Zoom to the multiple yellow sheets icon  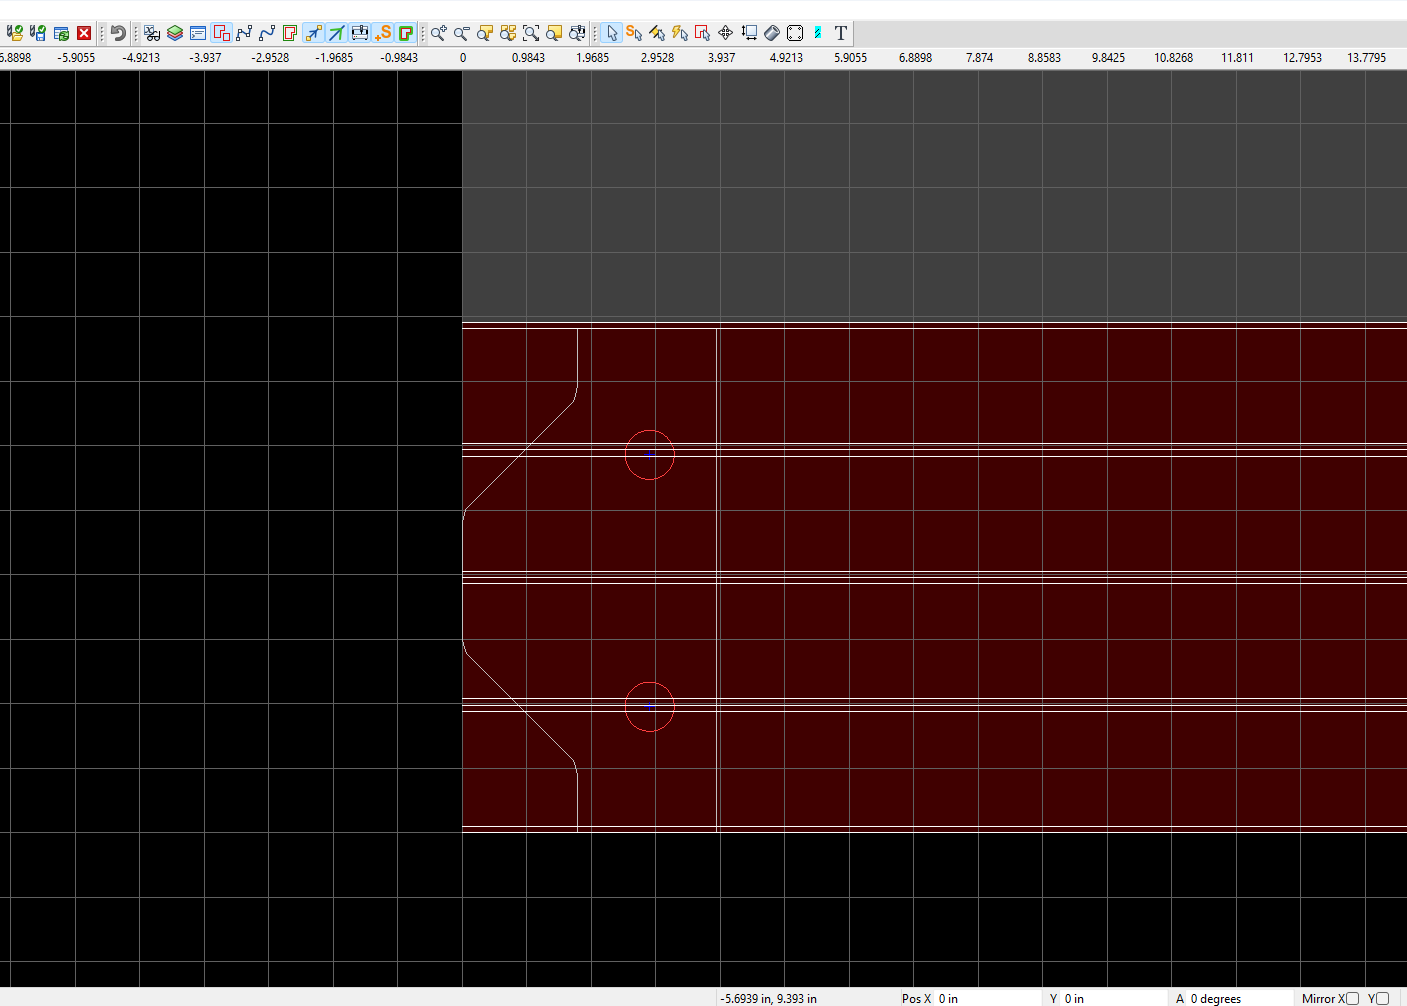point(508,33)
